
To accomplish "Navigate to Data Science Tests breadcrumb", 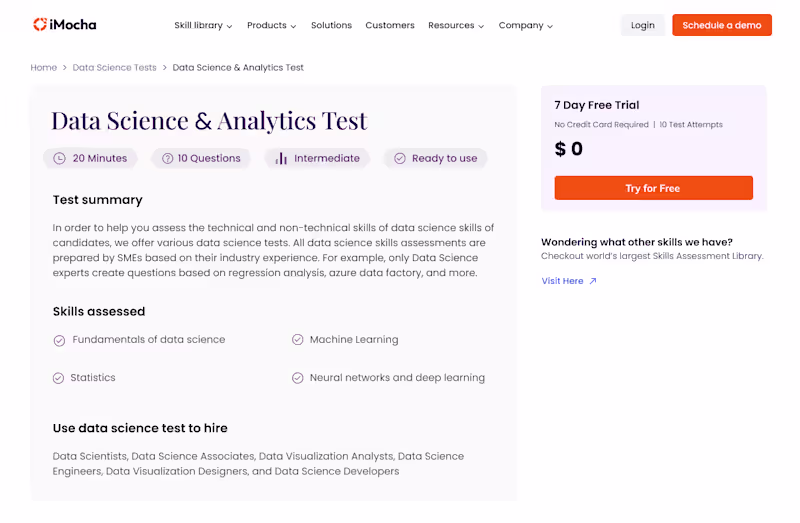I will 114,68.
